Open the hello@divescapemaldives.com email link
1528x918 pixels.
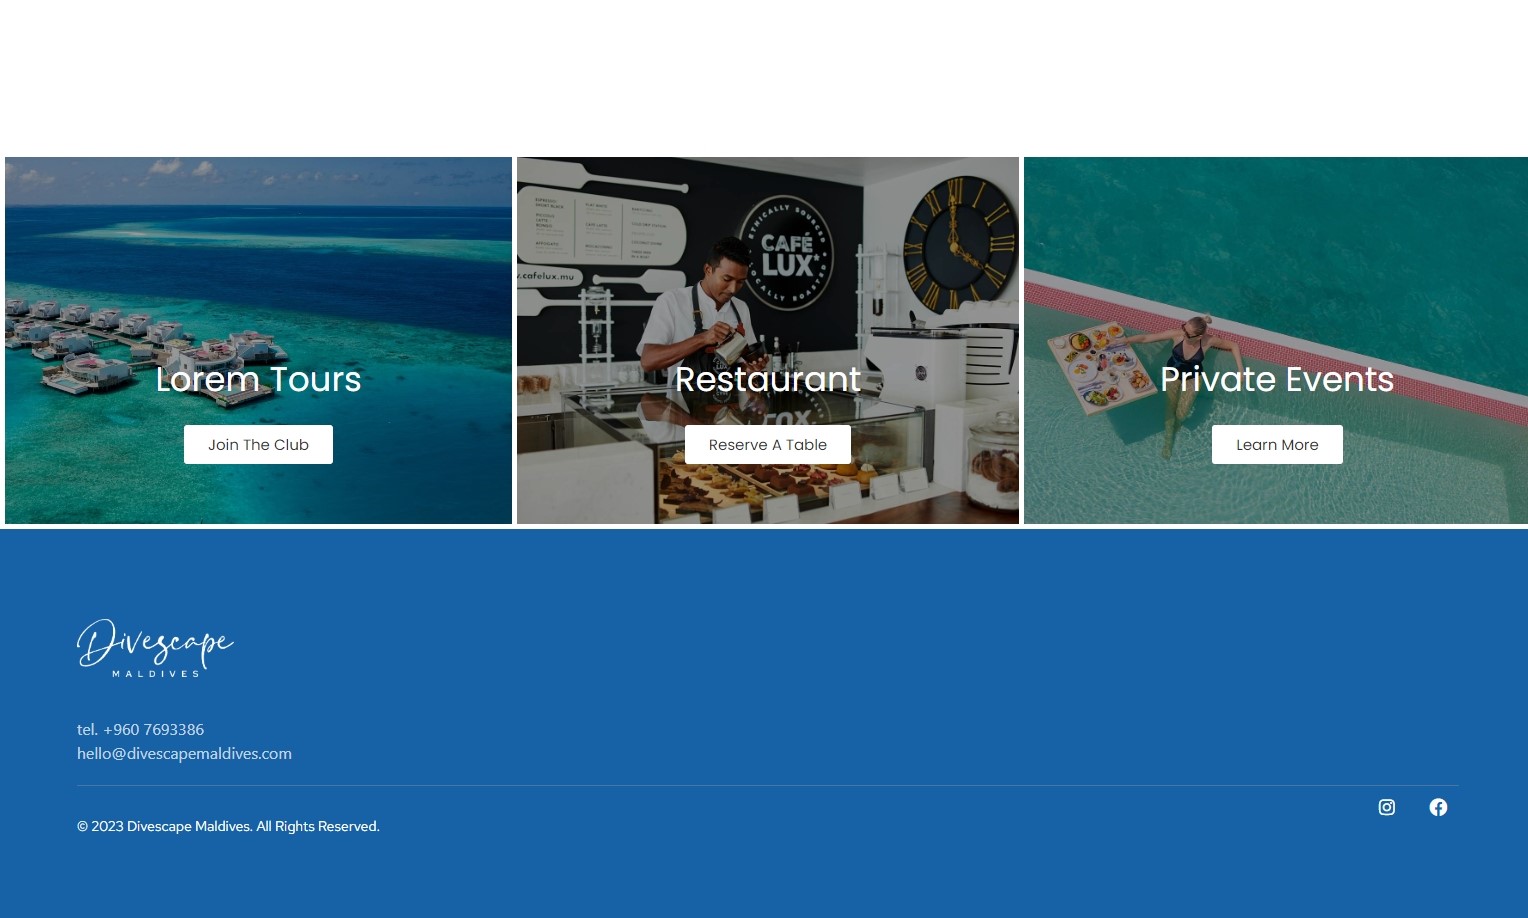(x=184, y=754)
